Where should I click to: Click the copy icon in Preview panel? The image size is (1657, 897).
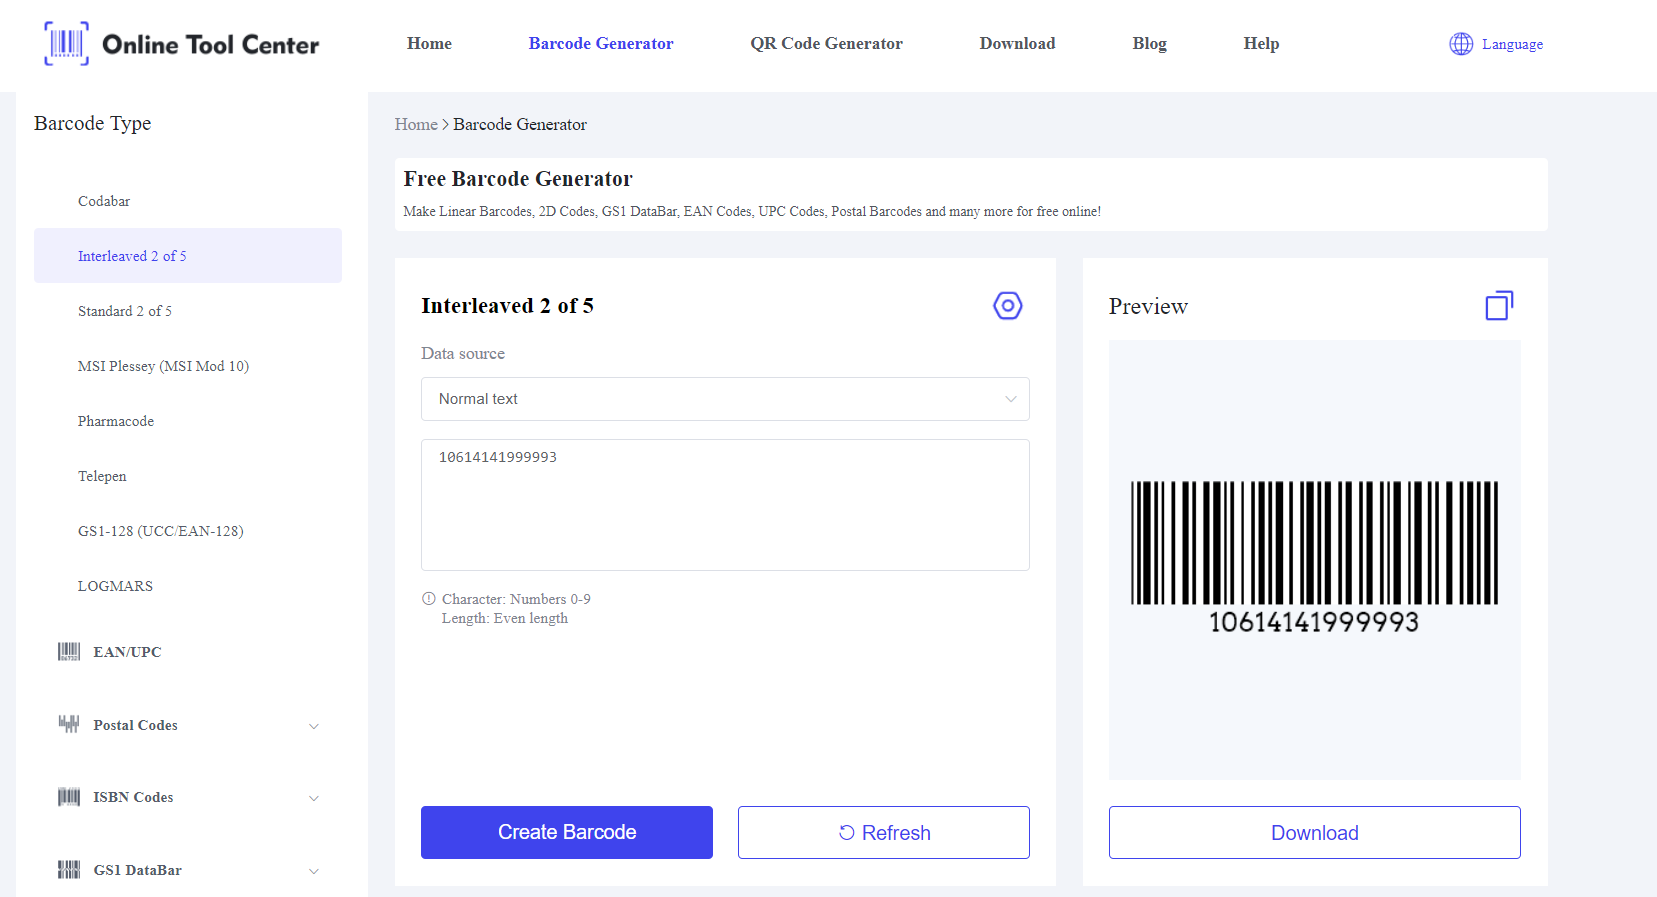coord(1499,306)
